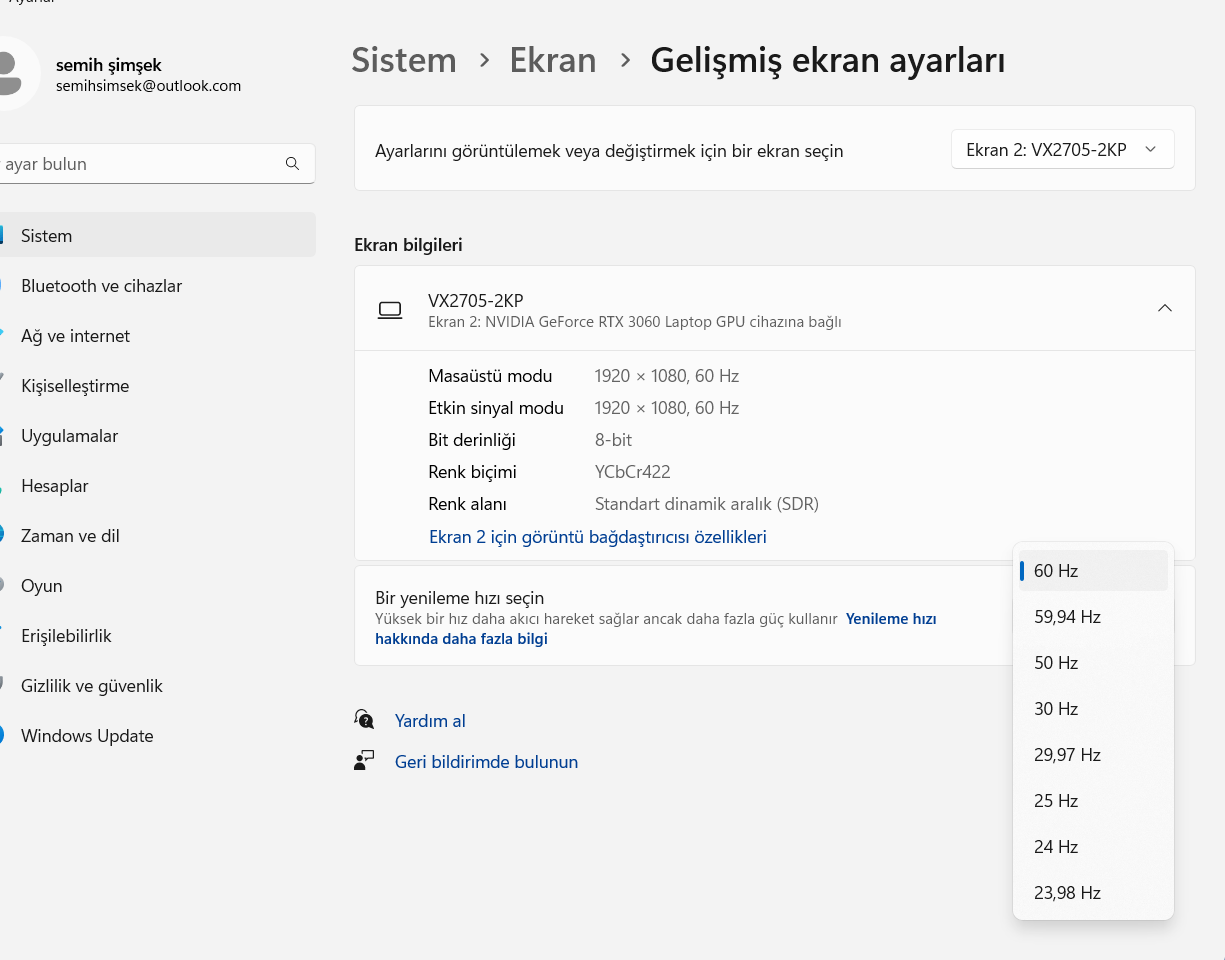The height and width of the screenshot is (960, 1225).
Task: Open the display selector dropdown Ekran 2
Action: pyautogui.click(x=1062, y=150)
